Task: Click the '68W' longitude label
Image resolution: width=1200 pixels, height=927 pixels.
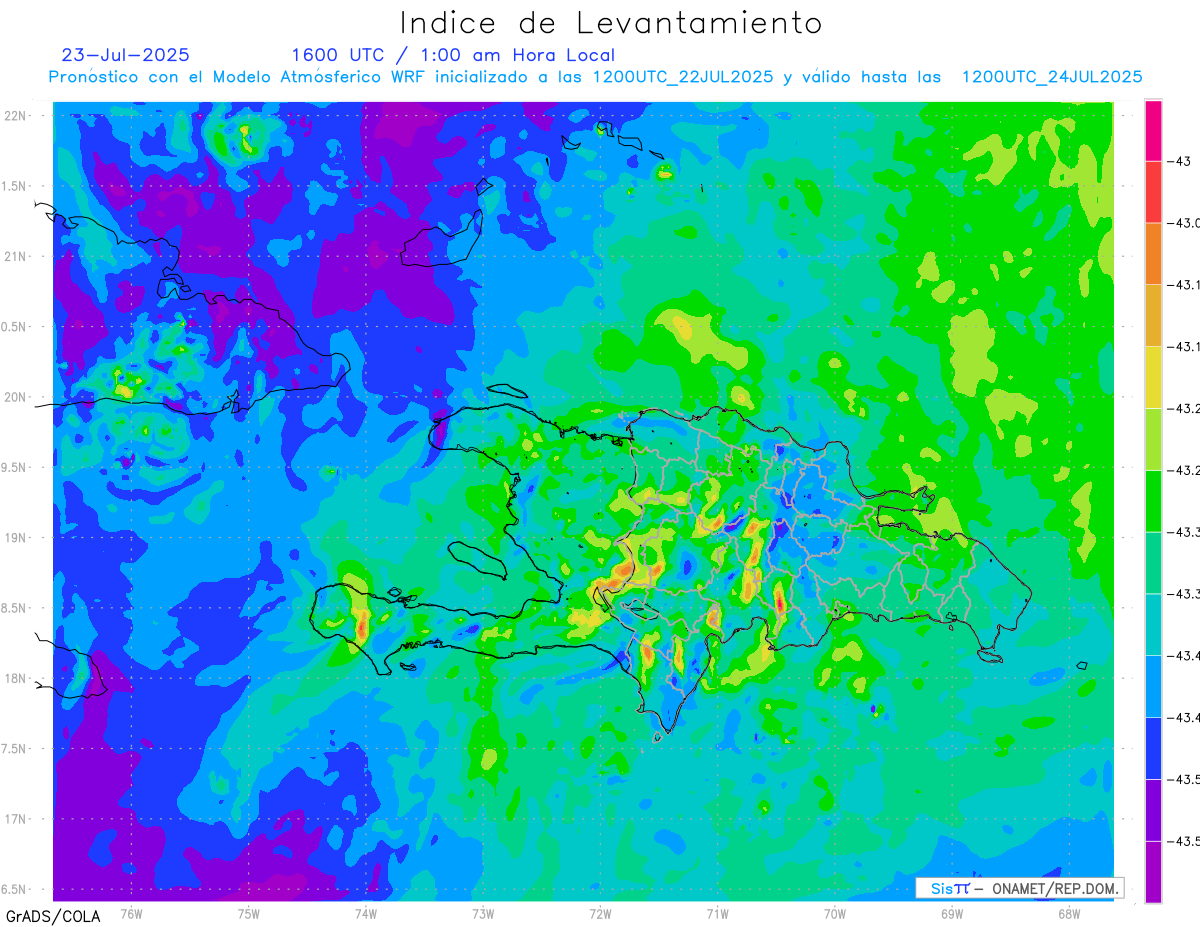Action: [x=1069, y=913]
